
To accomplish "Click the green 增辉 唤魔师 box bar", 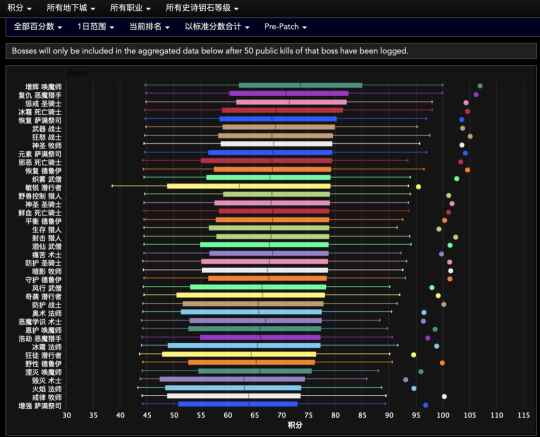I will pyautogui.click(x=301, y=85).
